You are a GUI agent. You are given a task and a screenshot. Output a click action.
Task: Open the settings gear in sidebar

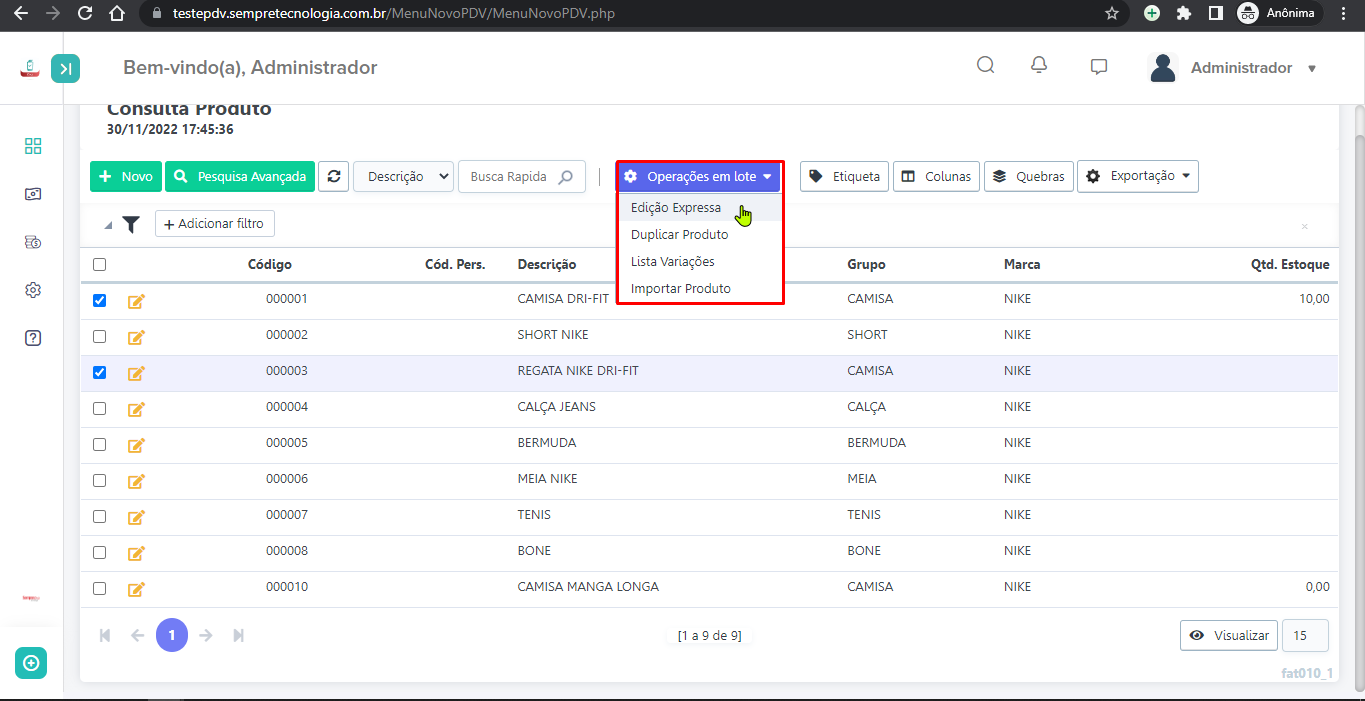tap(33, 290)
